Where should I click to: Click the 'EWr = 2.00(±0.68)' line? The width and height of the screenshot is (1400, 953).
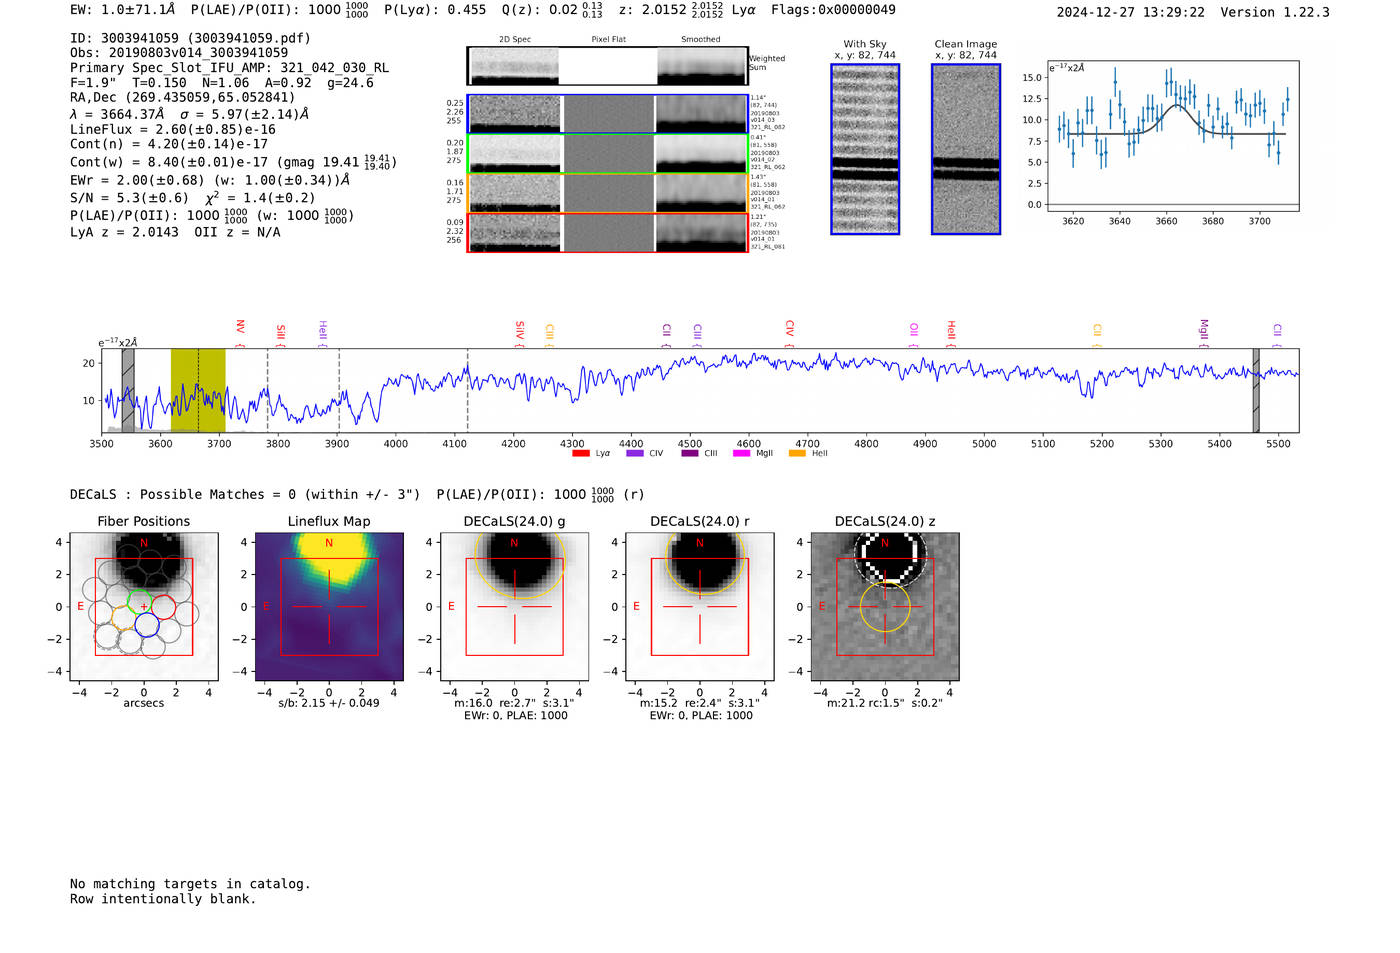point(210,180)
